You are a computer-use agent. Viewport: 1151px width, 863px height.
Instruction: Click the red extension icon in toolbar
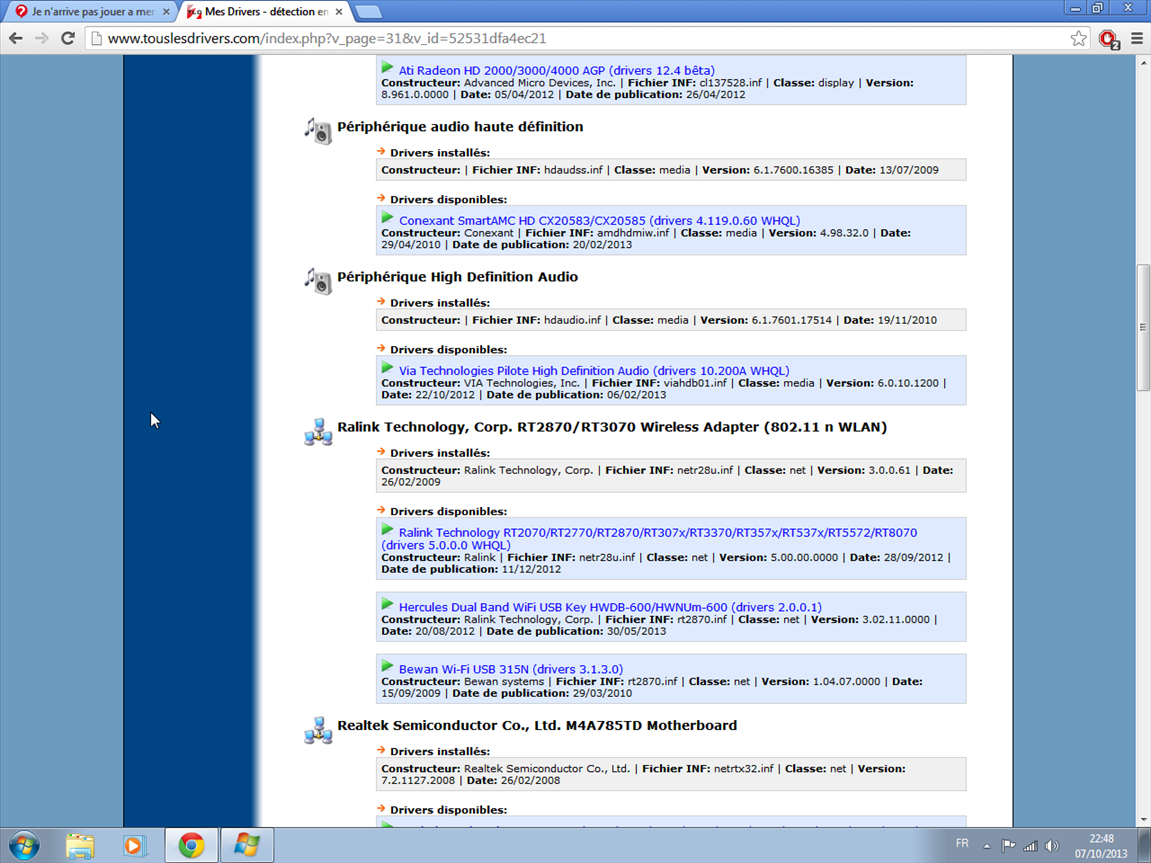(1108, 38)
